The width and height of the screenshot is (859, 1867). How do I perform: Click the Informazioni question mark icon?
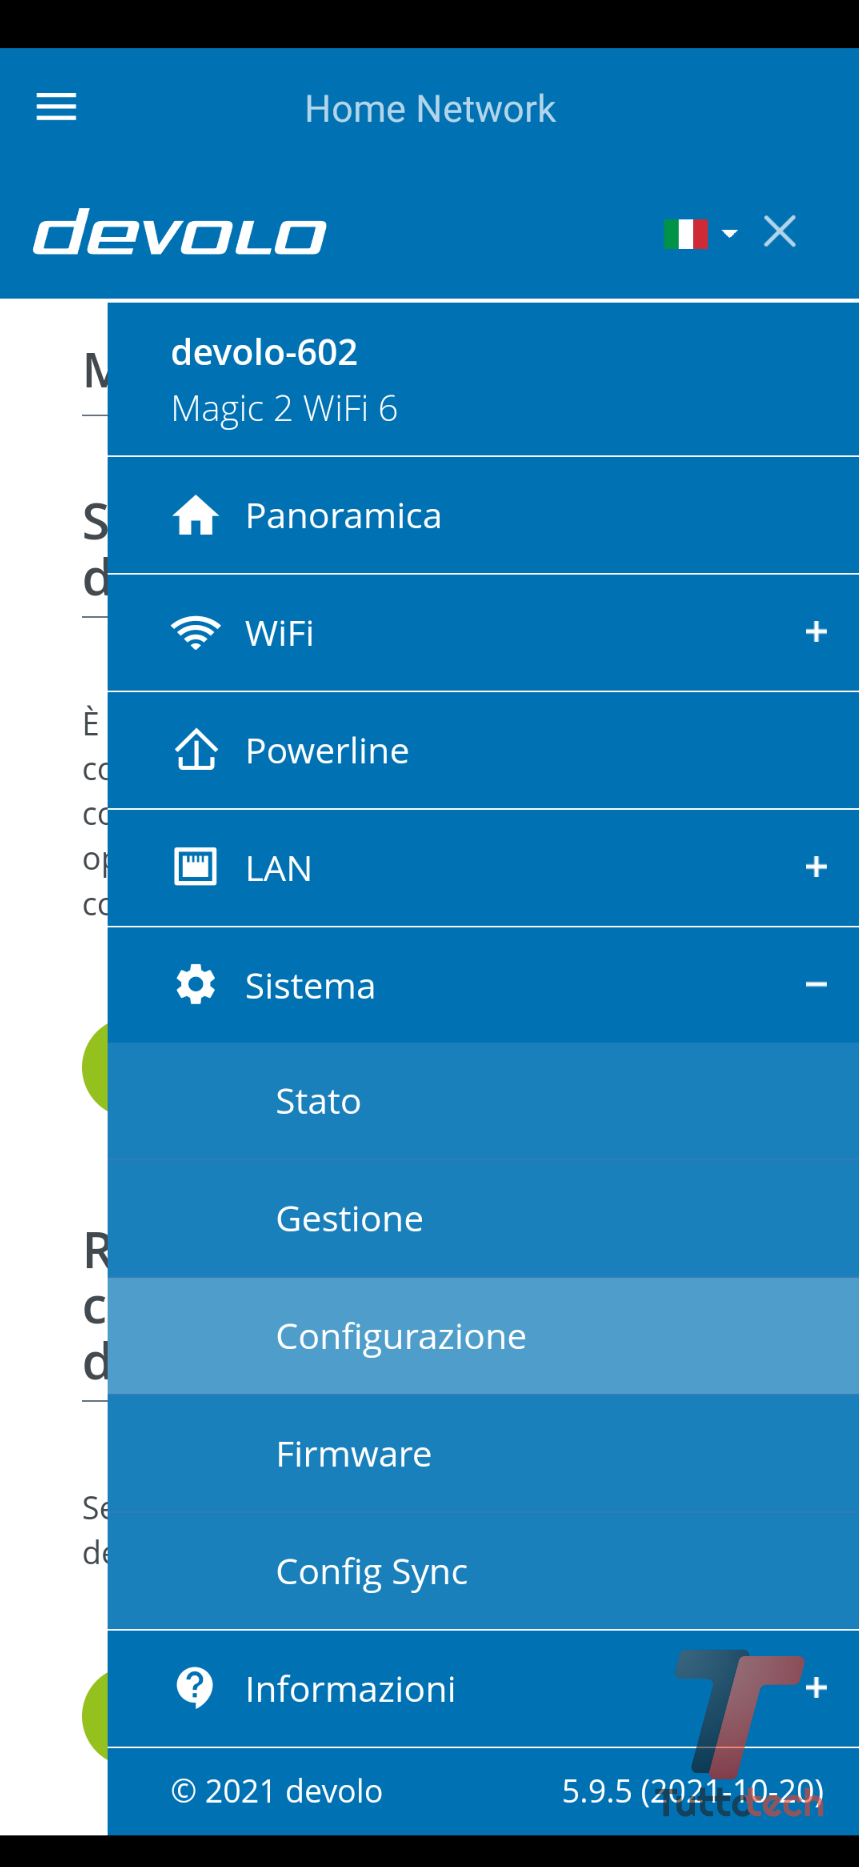[x=195, y=1688]
